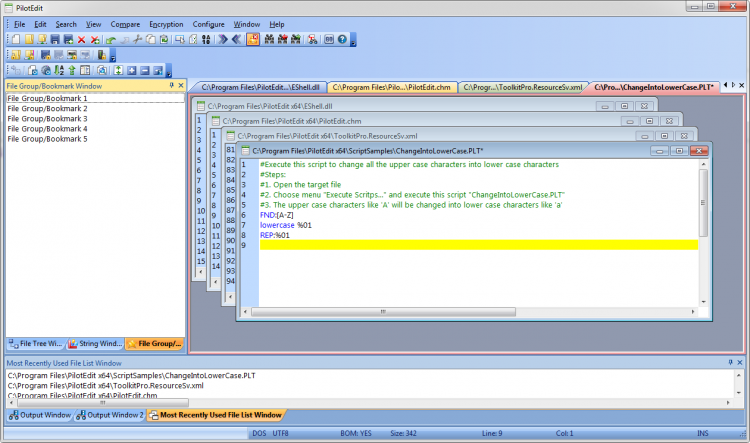Open the Configure menu

point(209,24)
